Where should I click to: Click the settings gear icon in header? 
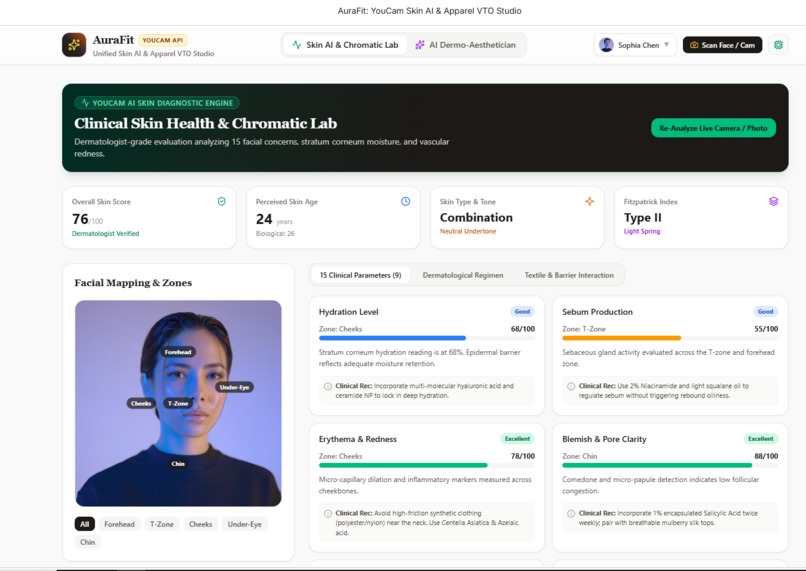tap(778, 45)
